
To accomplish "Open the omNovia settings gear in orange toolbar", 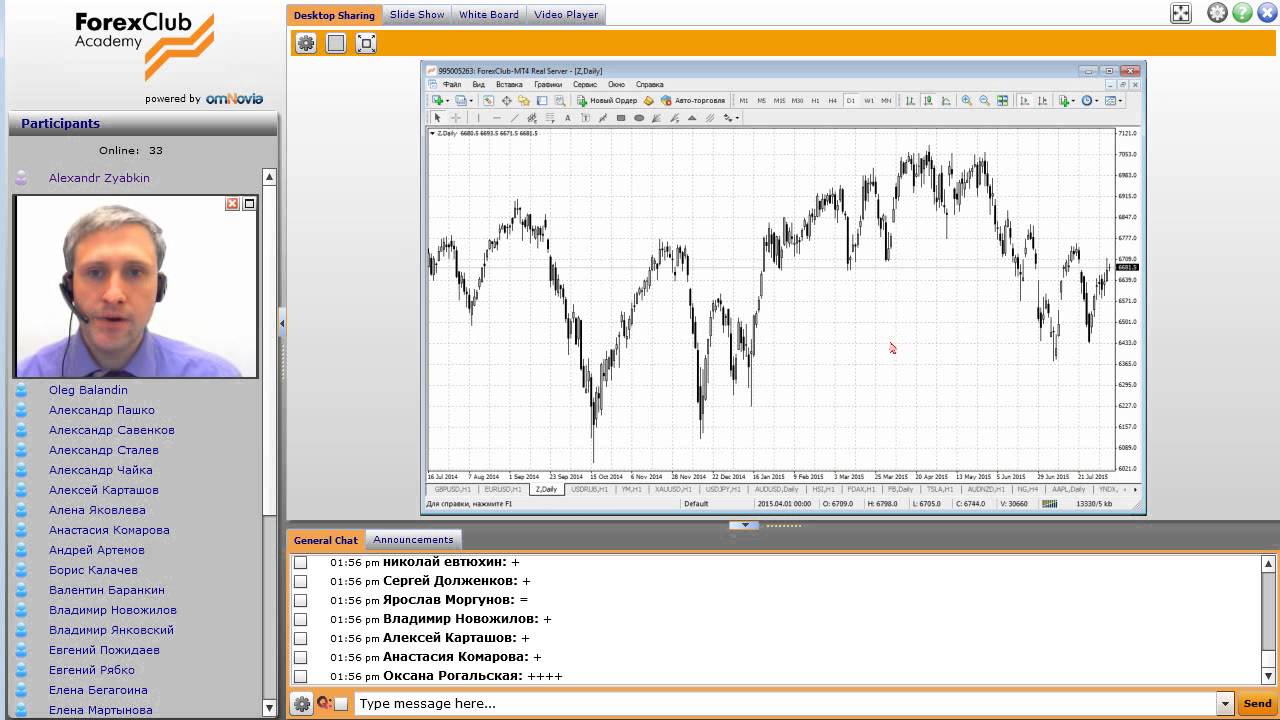I will pyautogui.click(x=306, y=43).
